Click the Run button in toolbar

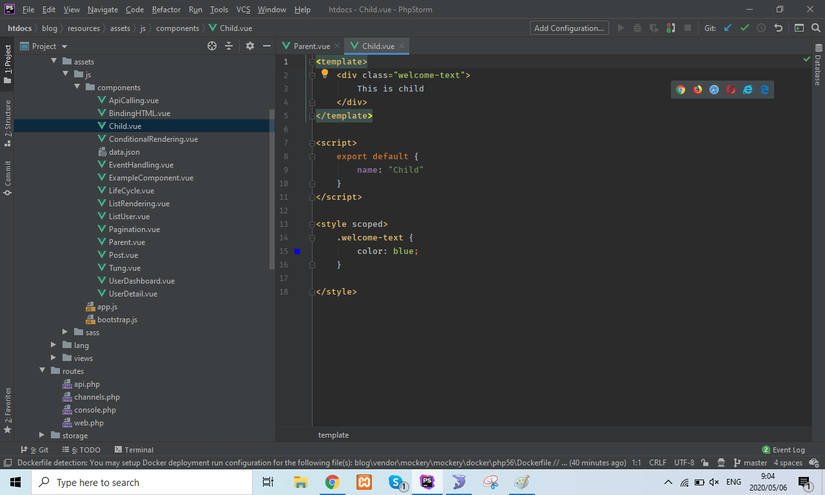[621, 28]
